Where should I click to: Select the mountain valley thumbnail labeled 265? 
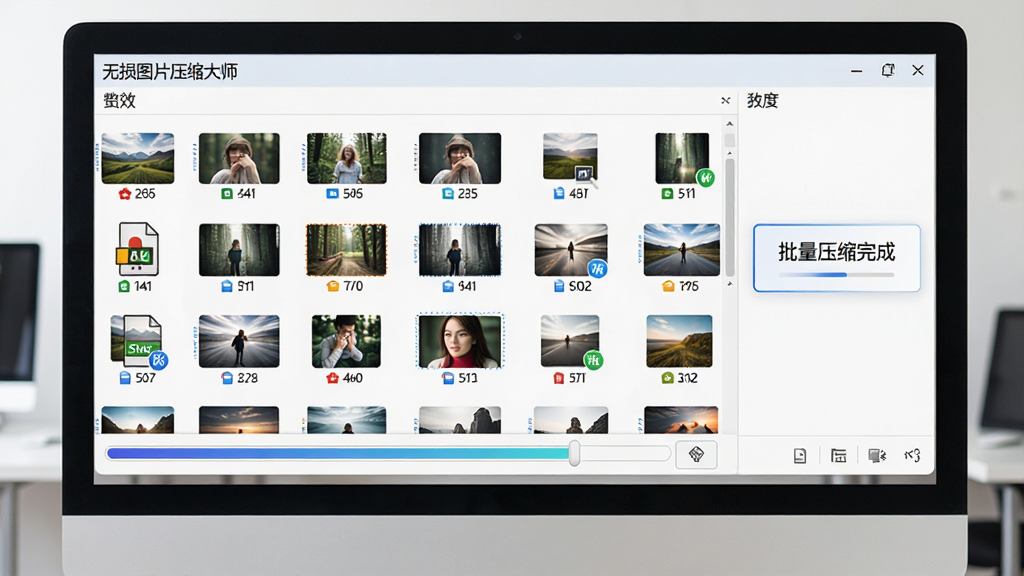138,159
